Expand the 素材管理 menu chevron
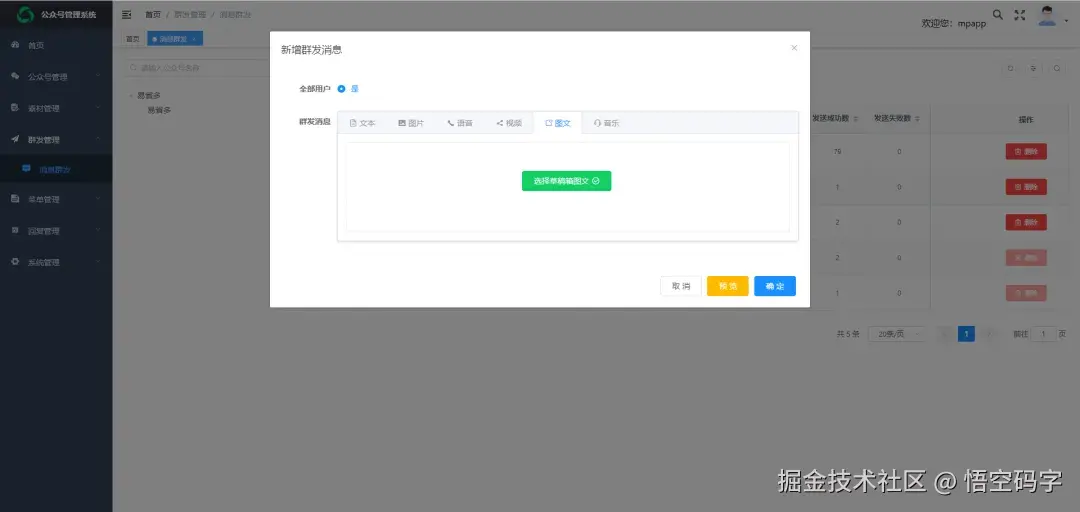 point(98,108)
